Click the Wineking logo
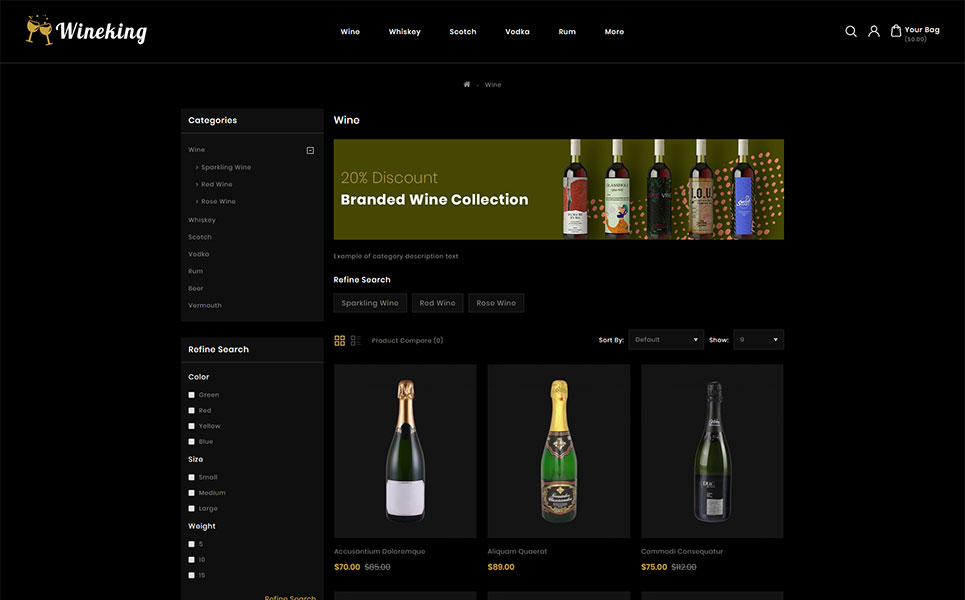The width and height of the screenshot is (965, 600). pyautogui.click(x=86, y=30)
